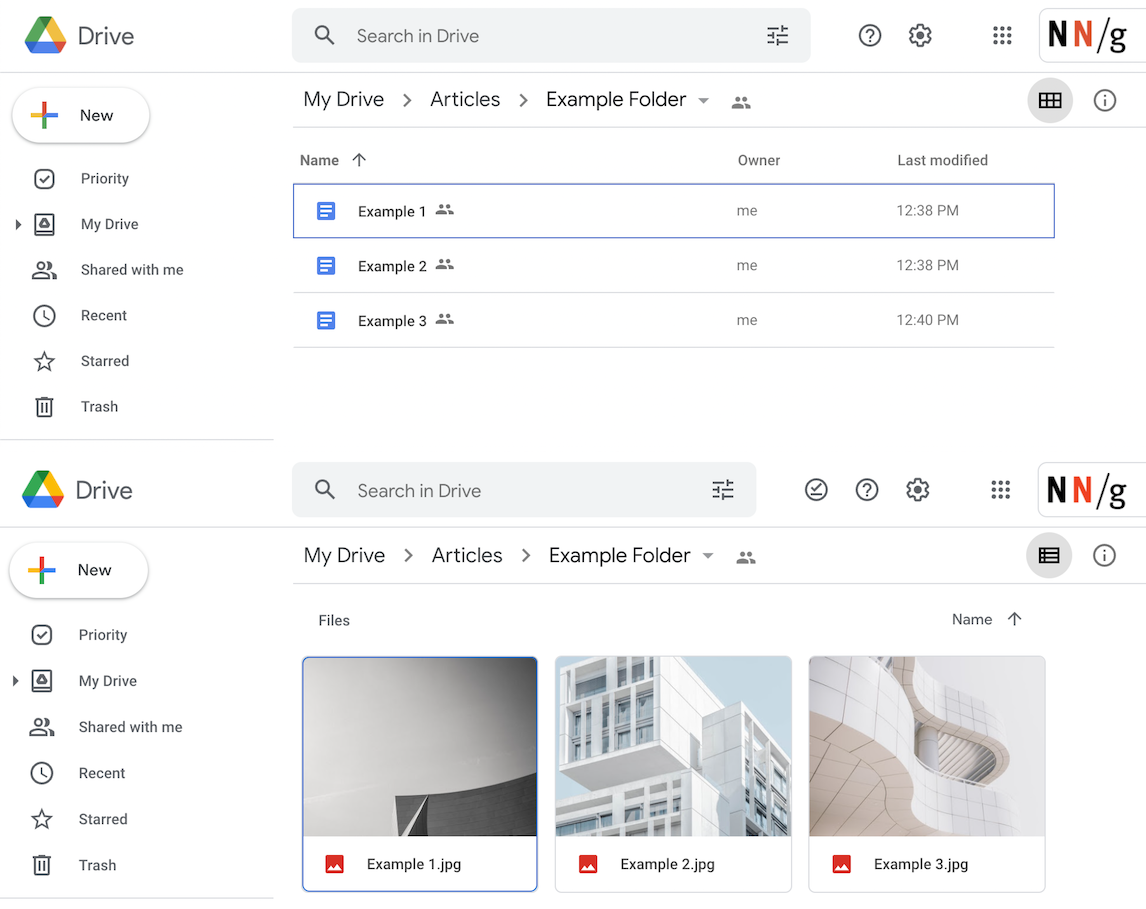
Task: Click red image icon beside Example 3.jpg
Action: click(841, 864)
